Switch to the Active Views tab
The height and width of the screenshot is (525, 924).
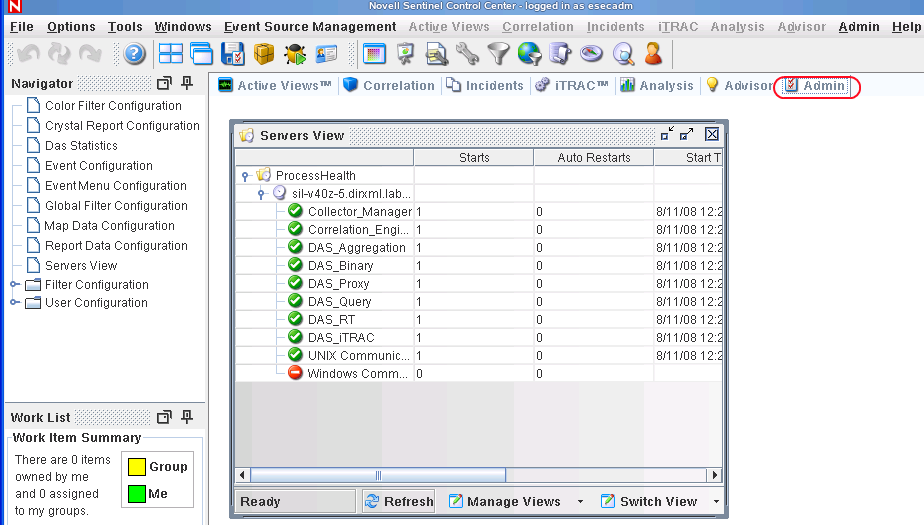coord(275,85)
